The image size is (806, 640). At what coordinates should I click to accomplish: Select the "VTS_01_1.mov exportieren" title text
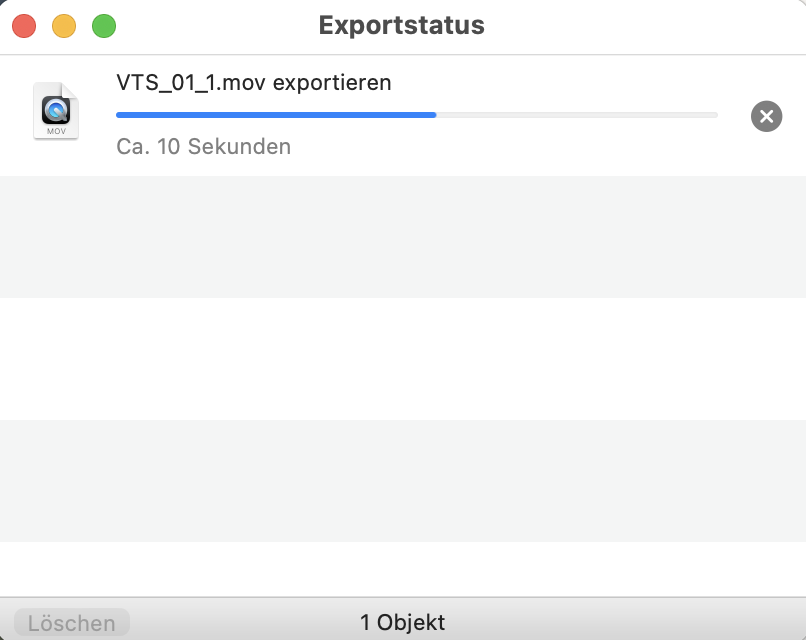click(x=254, y=82)
